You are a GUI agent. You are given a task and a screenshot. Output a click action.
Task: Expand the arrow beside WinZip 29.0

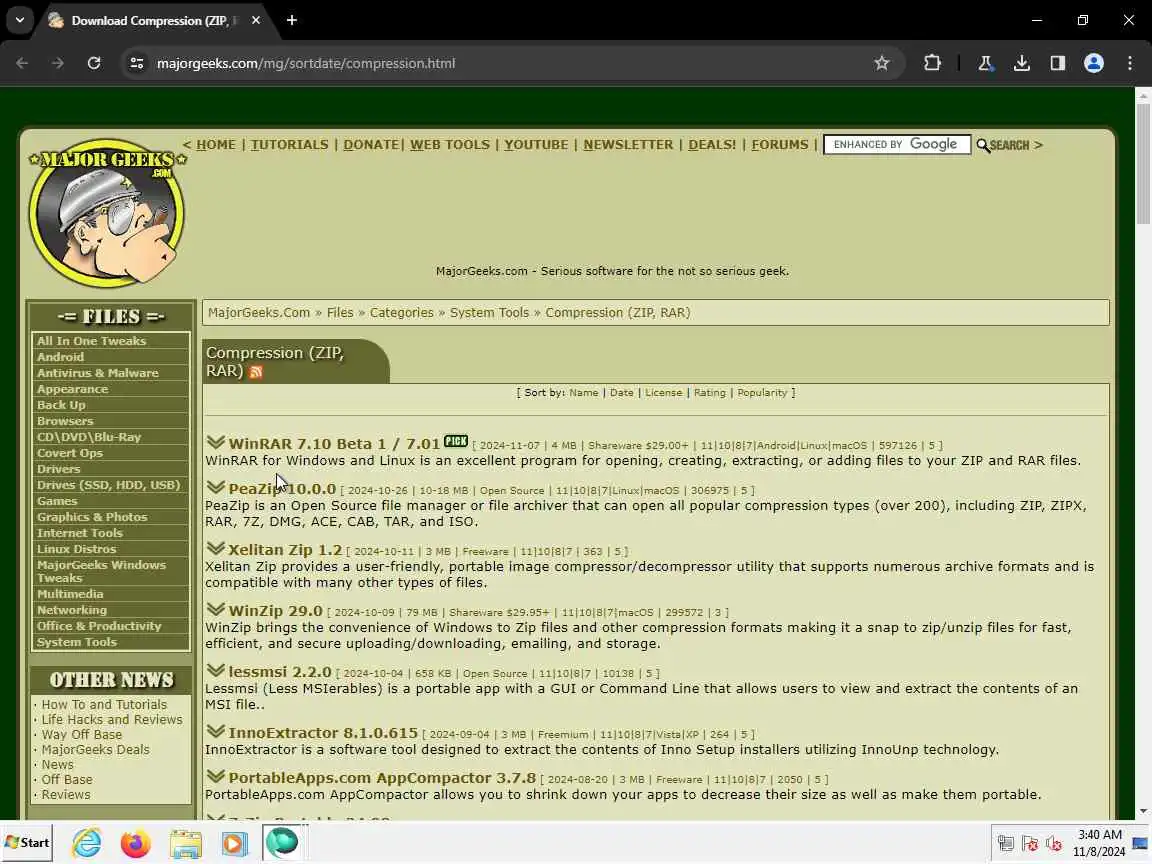coord(215,609)
